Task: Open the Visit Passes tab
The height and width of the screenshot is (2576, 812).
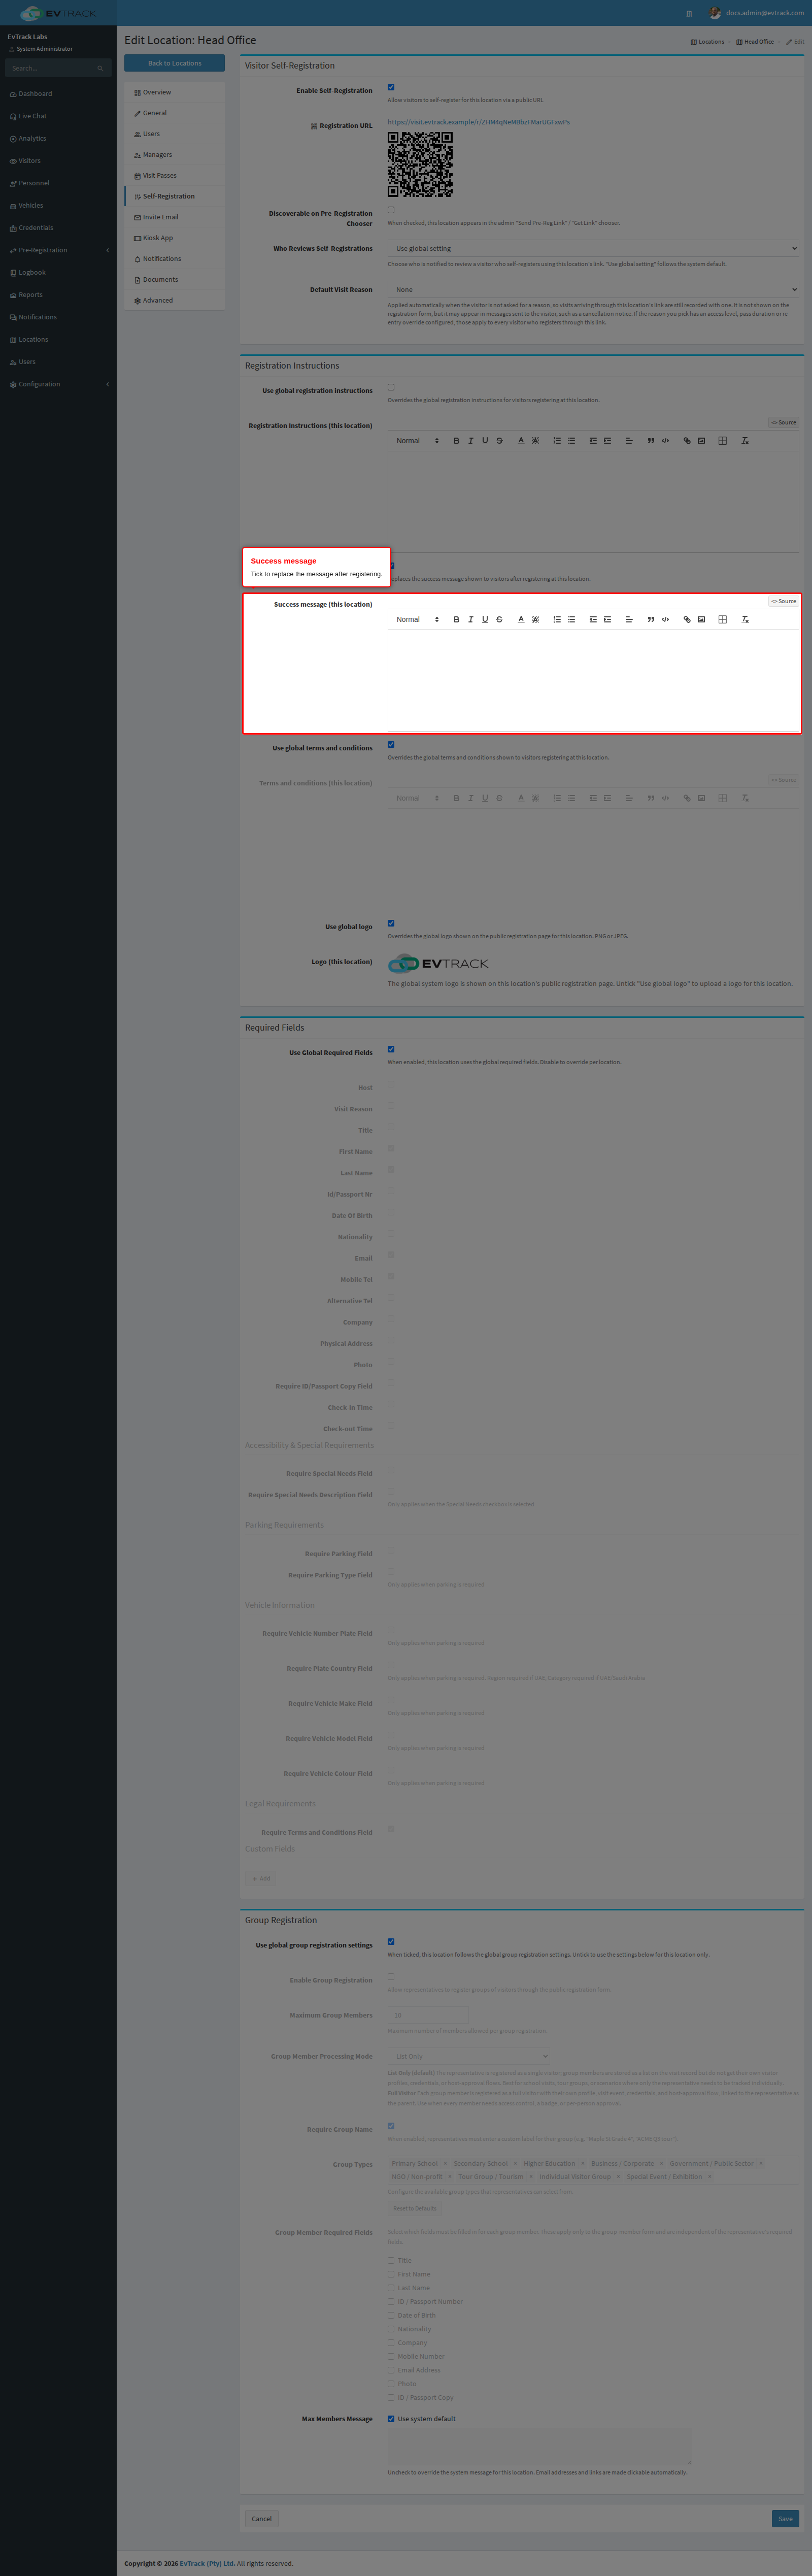Action: click(x=174, y=175)
